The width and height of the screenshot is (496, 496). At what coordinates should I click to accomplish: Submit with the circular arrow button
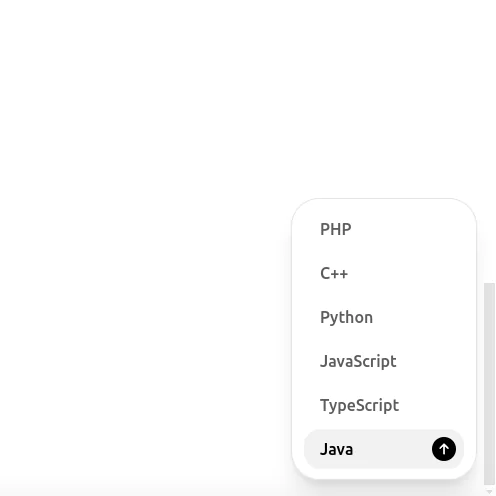pyautogui.click(x=444, y=449)
